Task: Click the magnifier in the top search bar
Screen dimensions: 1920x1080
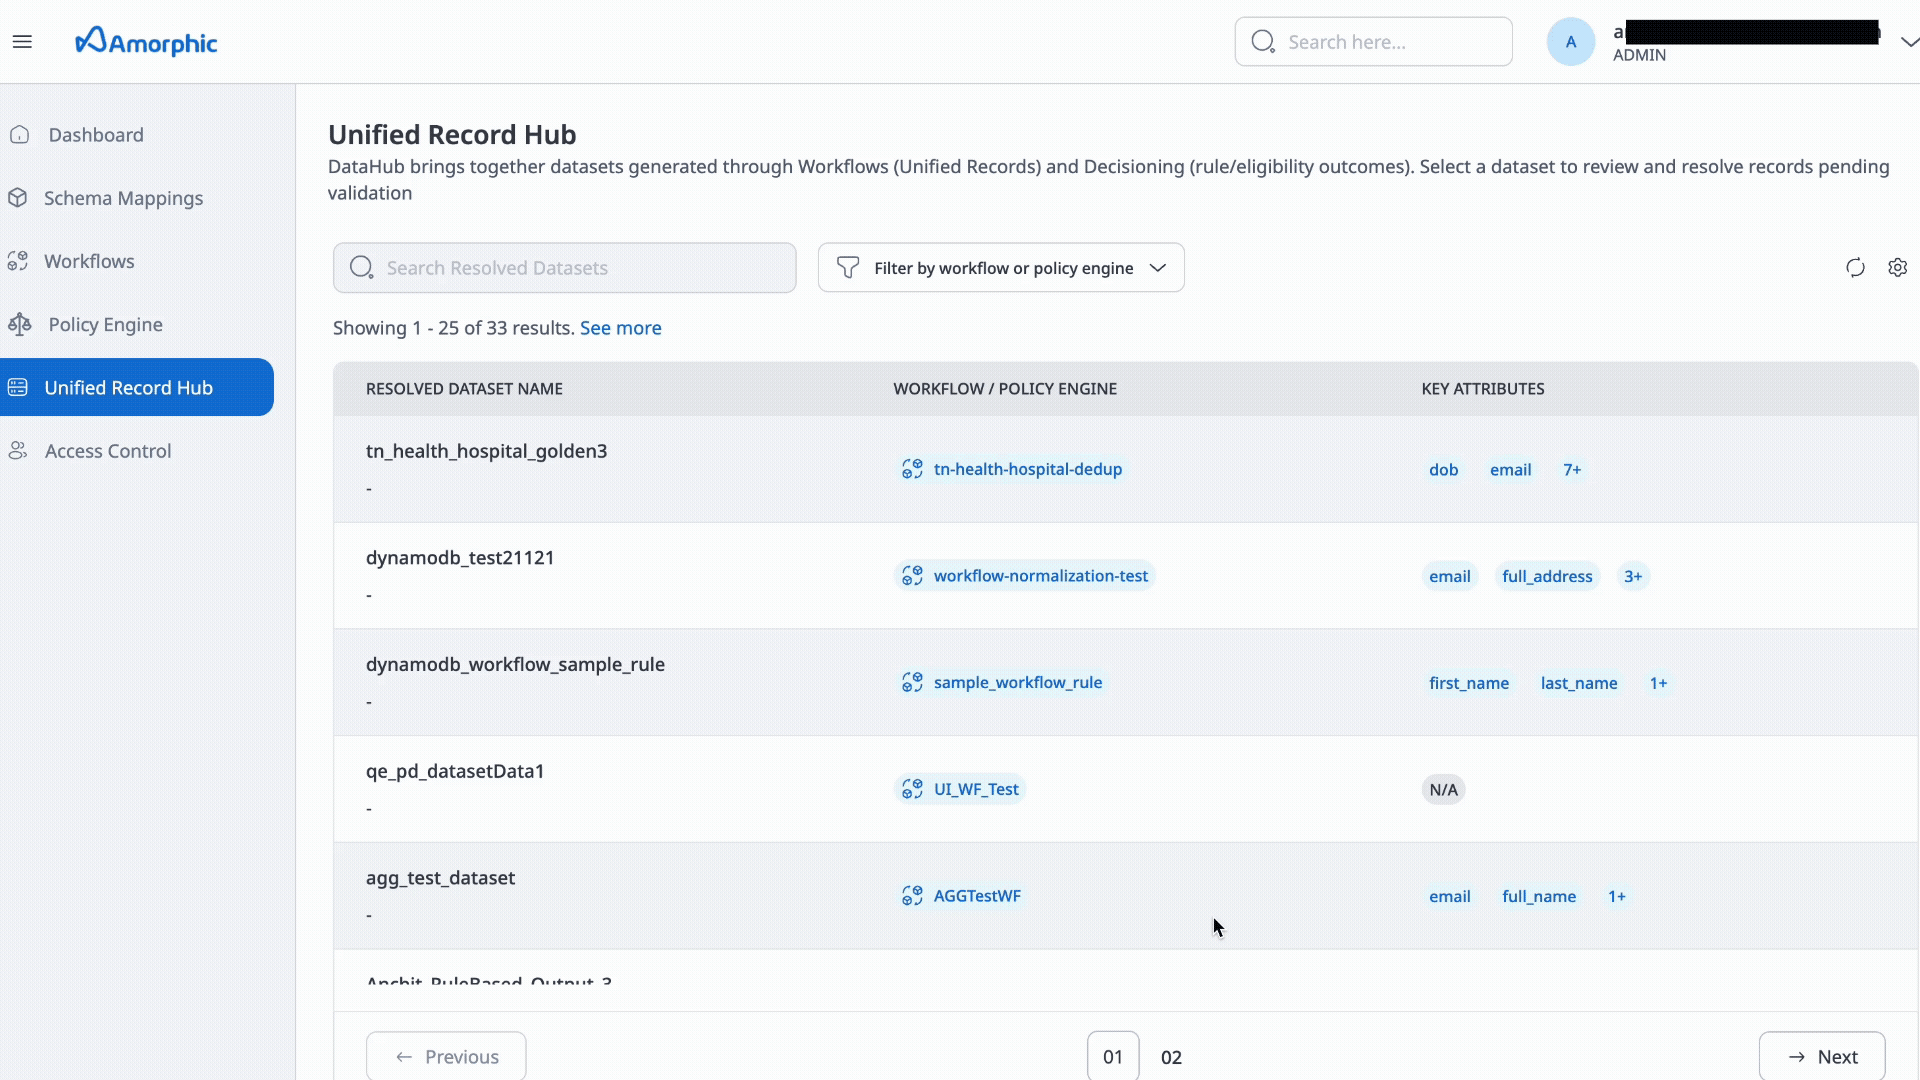Action: (x=1263, y=41)
